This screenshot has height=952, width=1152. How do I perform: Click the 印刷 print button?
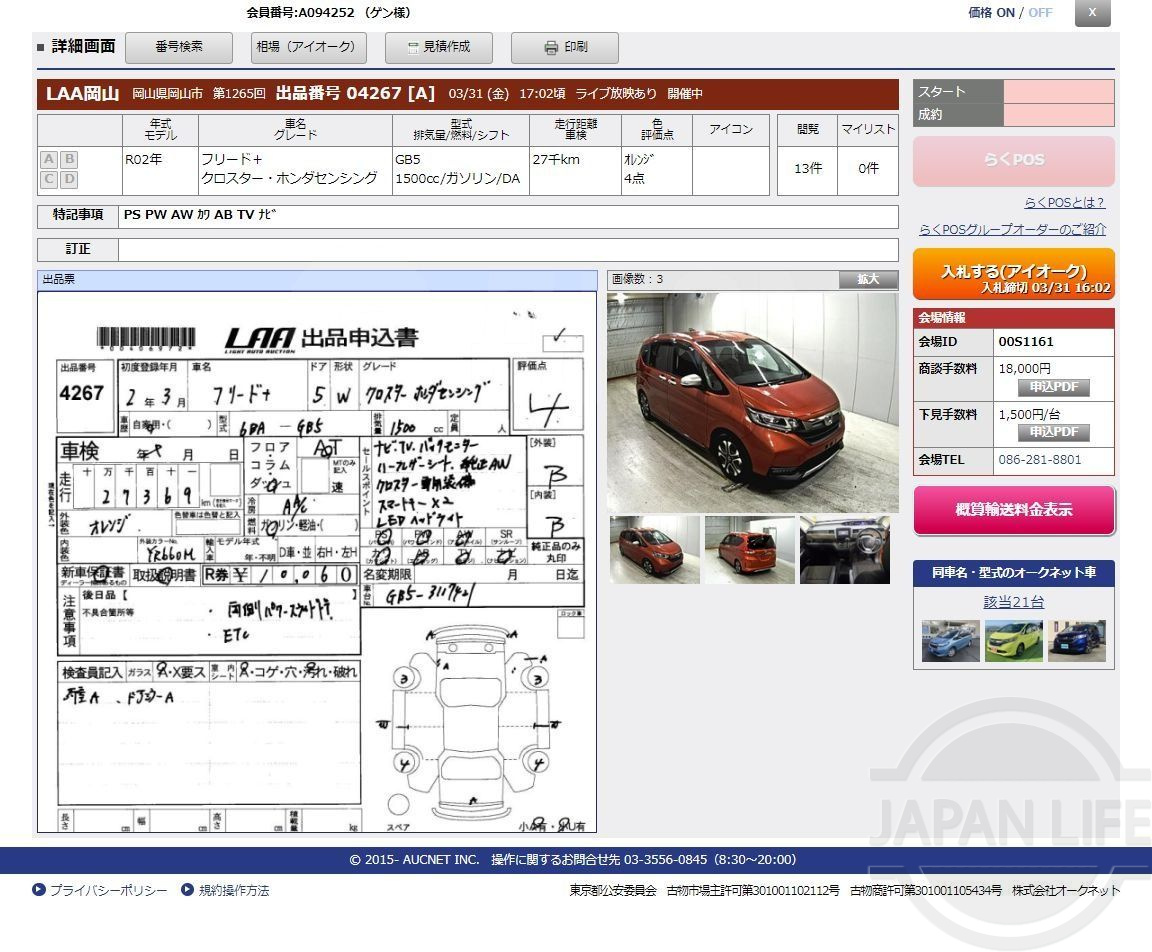(x=565, y=47)
